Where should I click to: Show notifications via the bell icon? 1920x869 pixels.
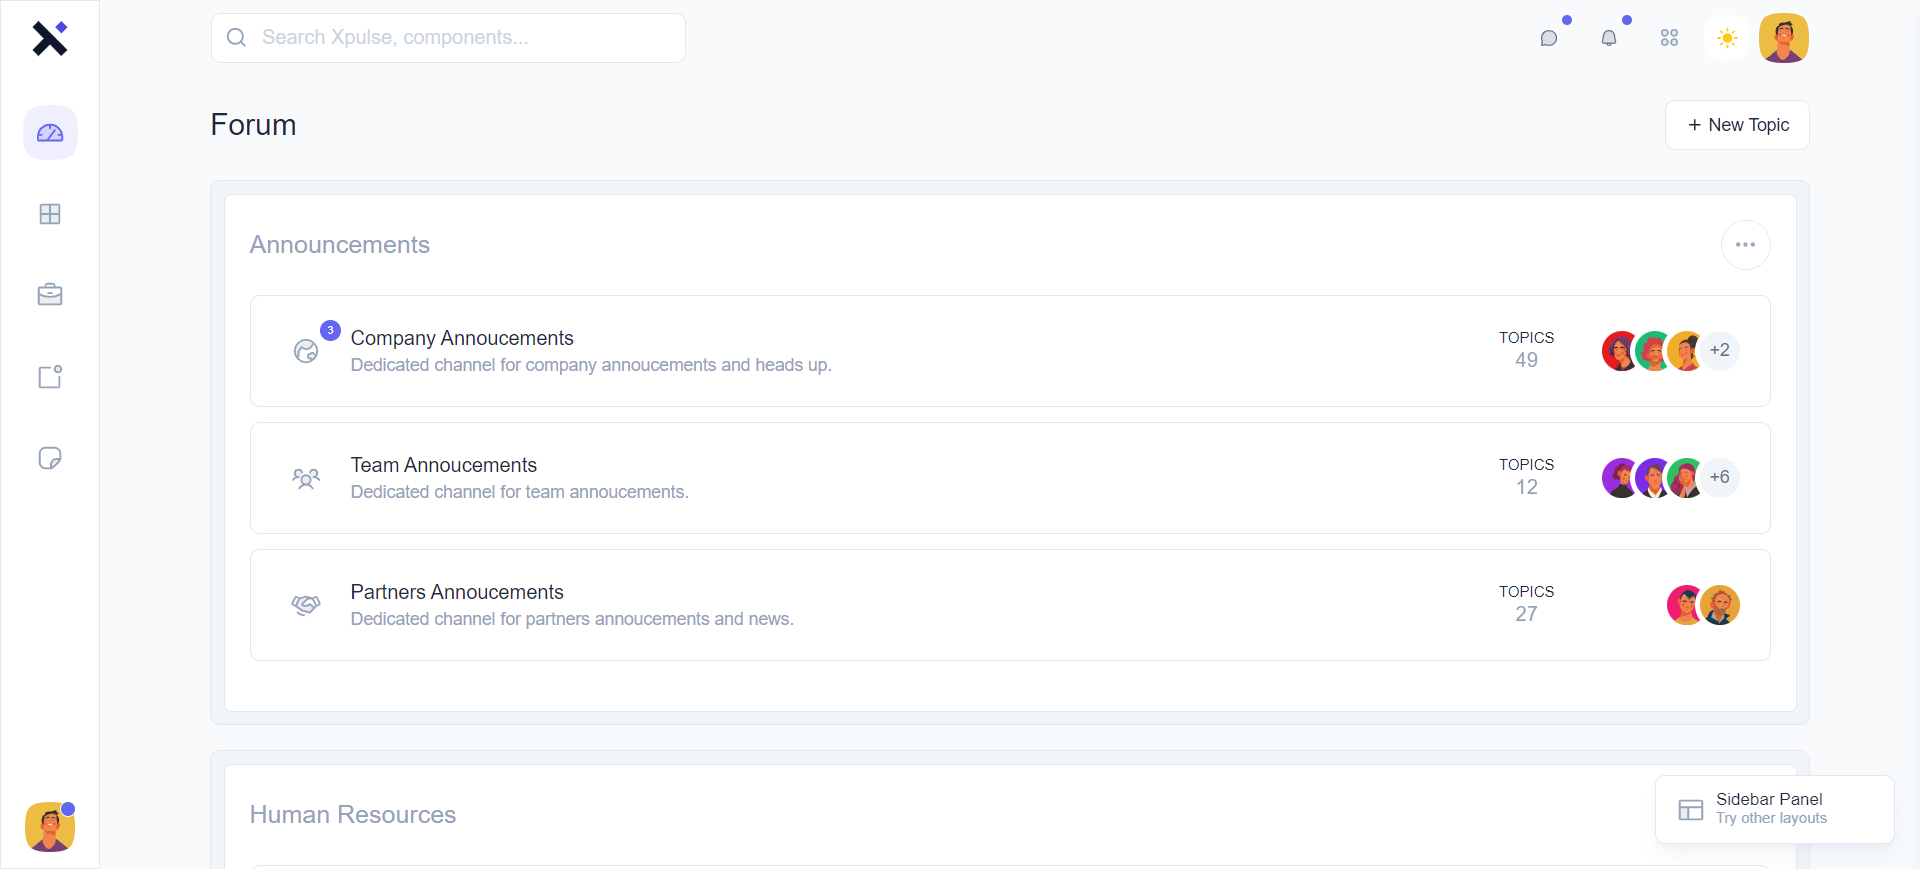point(1609,38)
